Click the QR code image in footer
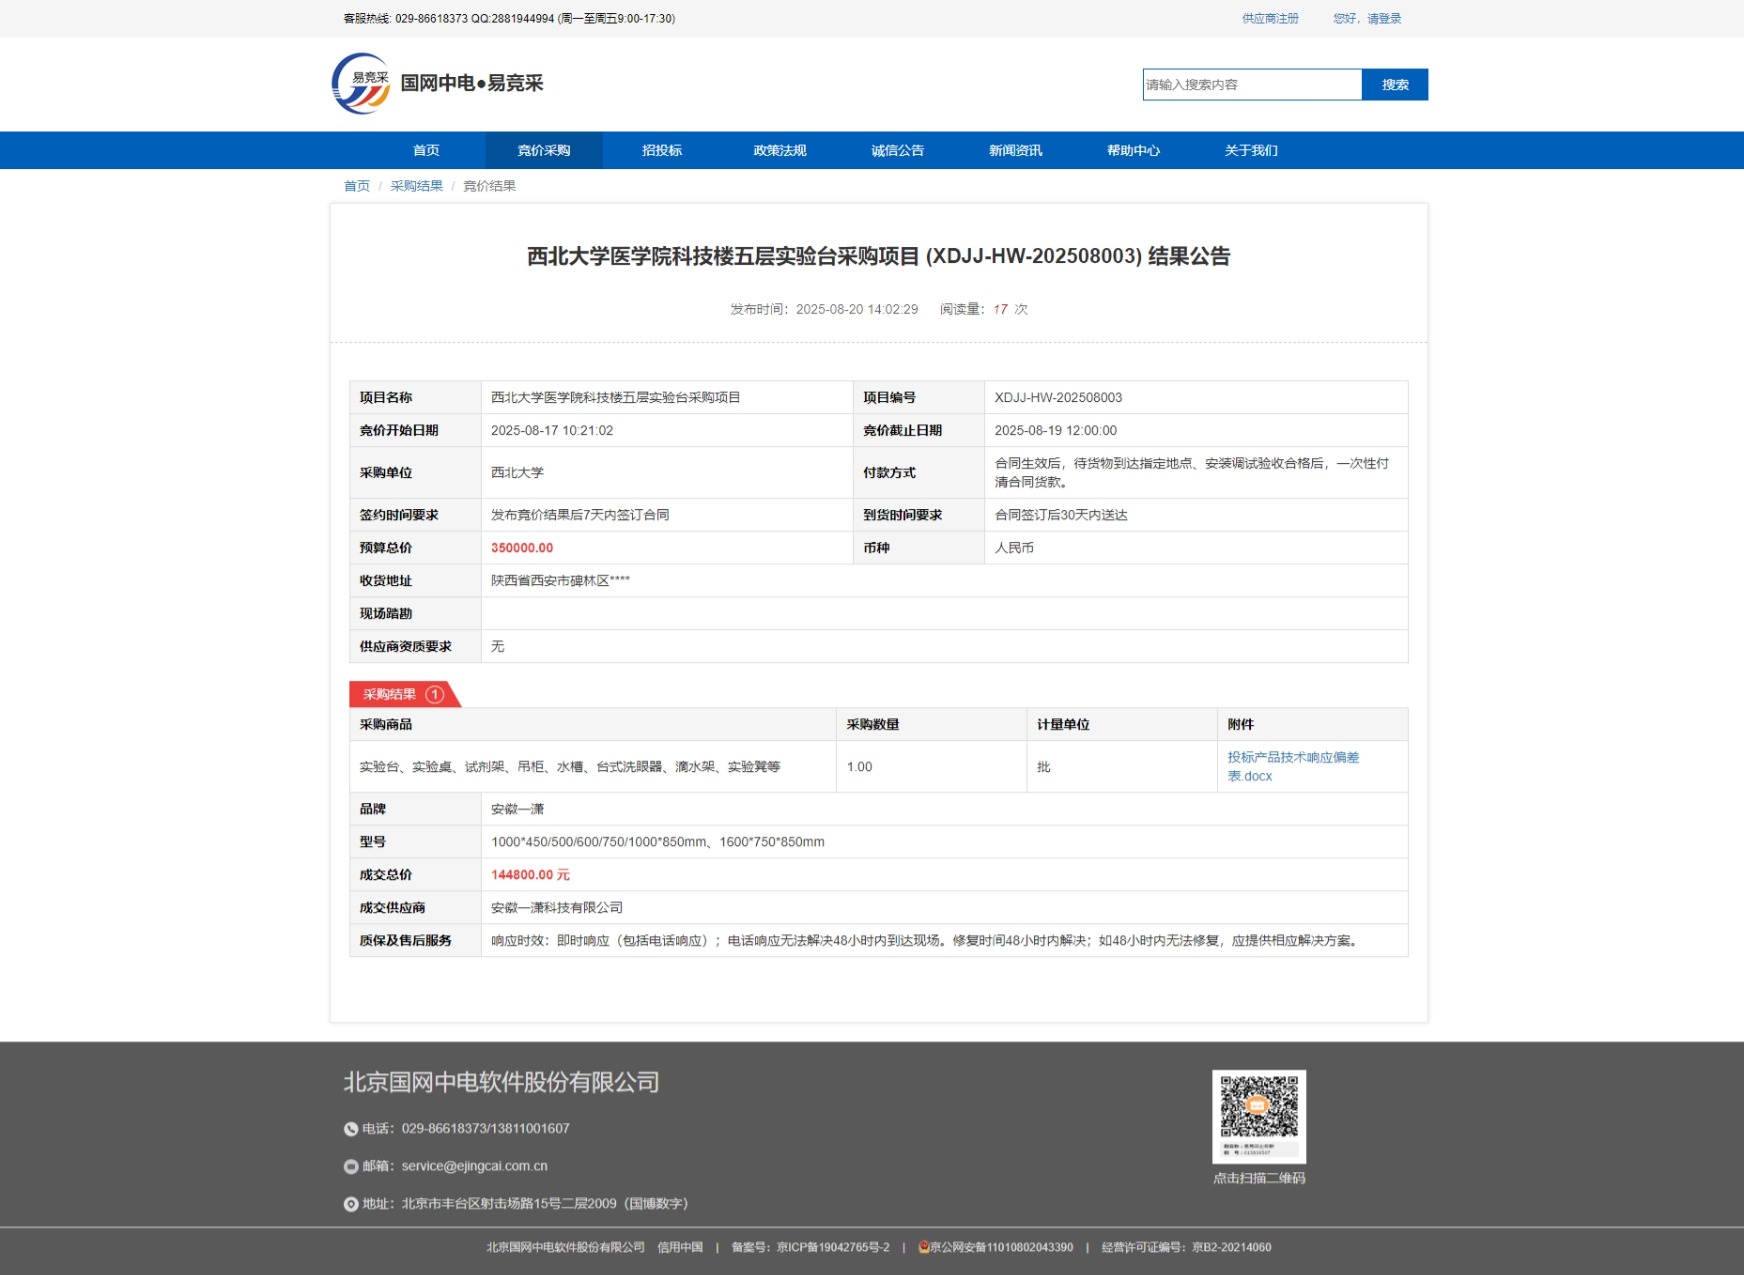Screen dimensions: 1744x1275 (x=1258, y=1116)
